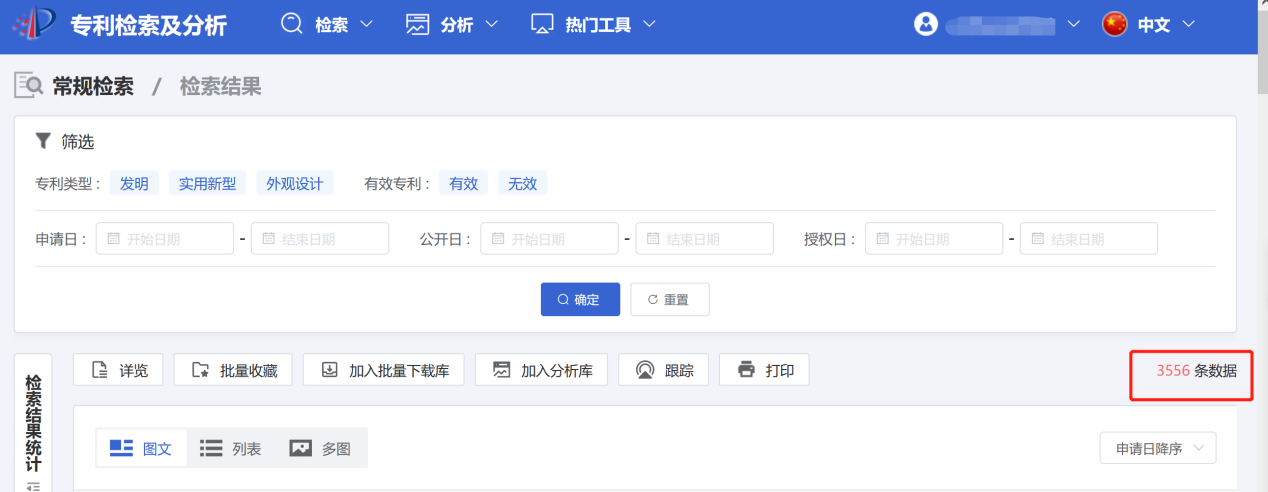Click the magnifier icon beside 检索
The width and height of the screenshot is (1268, 492).
292,24
